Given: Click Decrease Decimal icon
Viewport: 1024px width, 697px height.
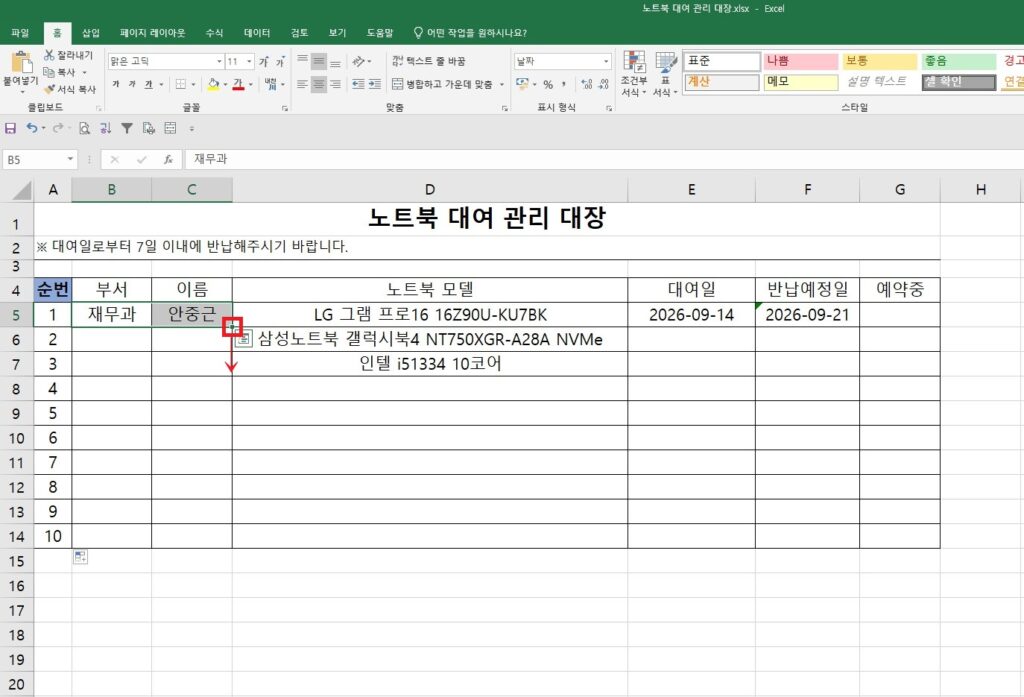Looking at the screenshot, I should (x=603, y=84).
